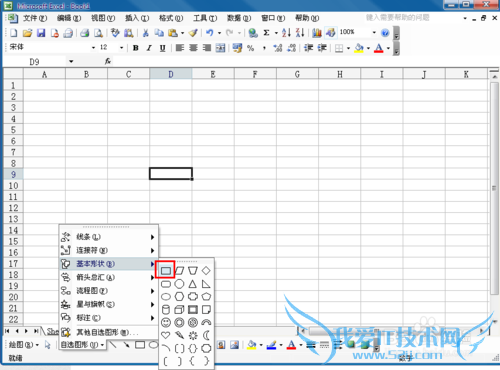Toggle Italic formatting
Image resolution: width=500 pixels, height=370 pixels.
149,48
